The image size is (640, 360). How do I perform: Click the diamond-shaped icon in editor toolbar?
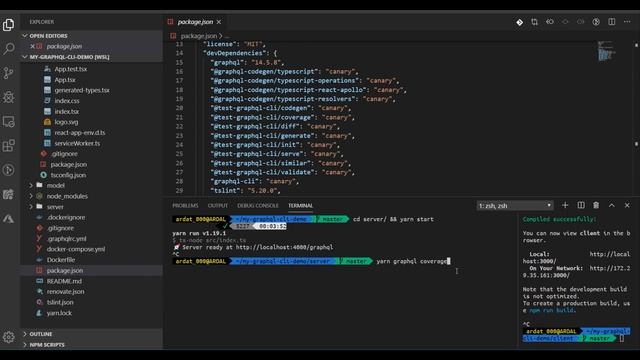pos(519,22)
